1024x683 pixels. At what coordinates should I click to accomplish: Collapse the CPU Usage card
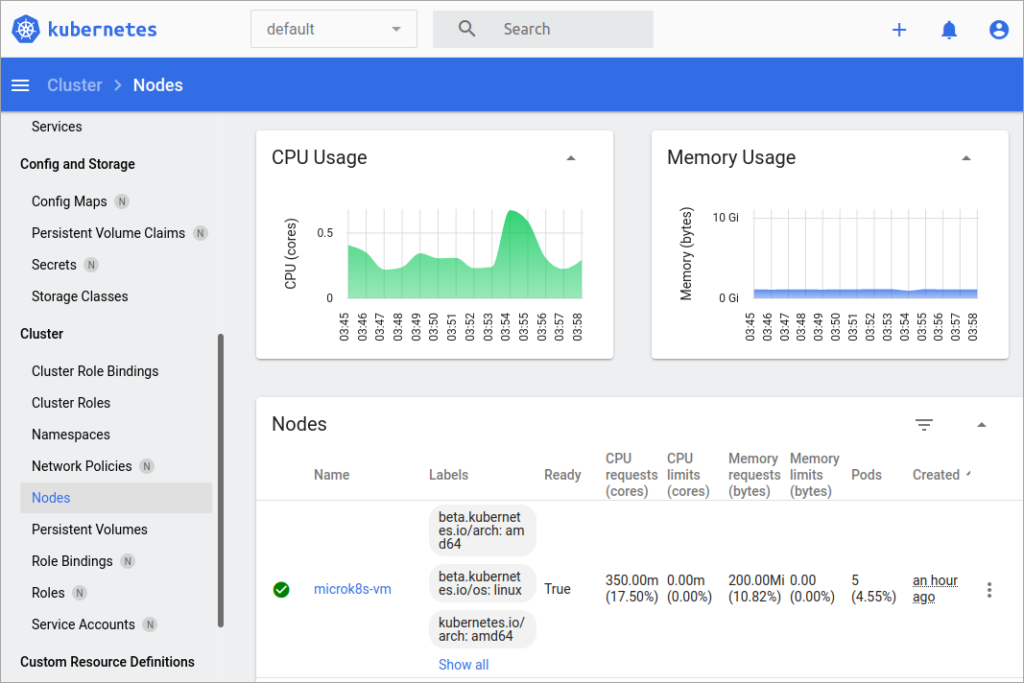coord(571,158)
